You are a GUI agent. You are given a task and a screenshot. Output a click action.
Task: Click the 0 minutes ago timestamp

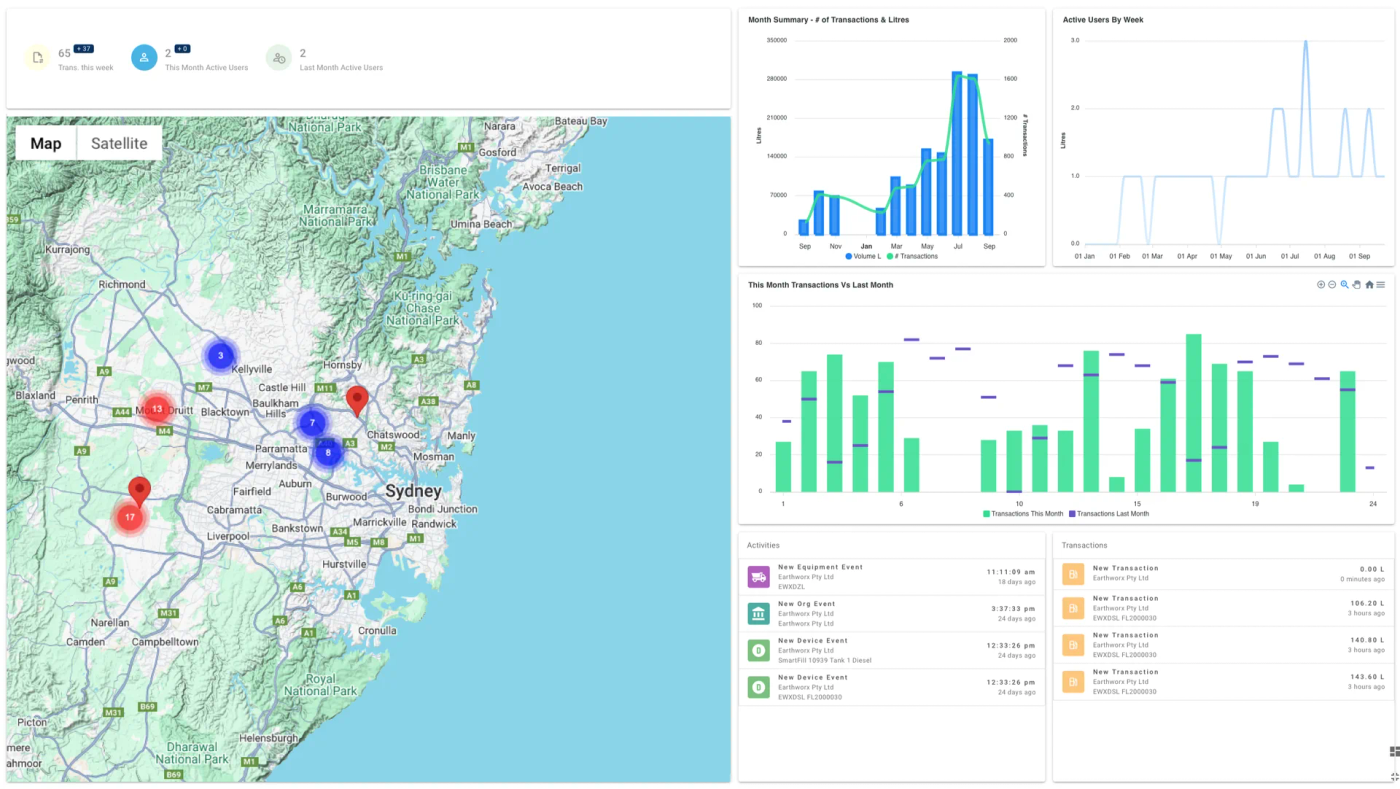point(1363,580)
